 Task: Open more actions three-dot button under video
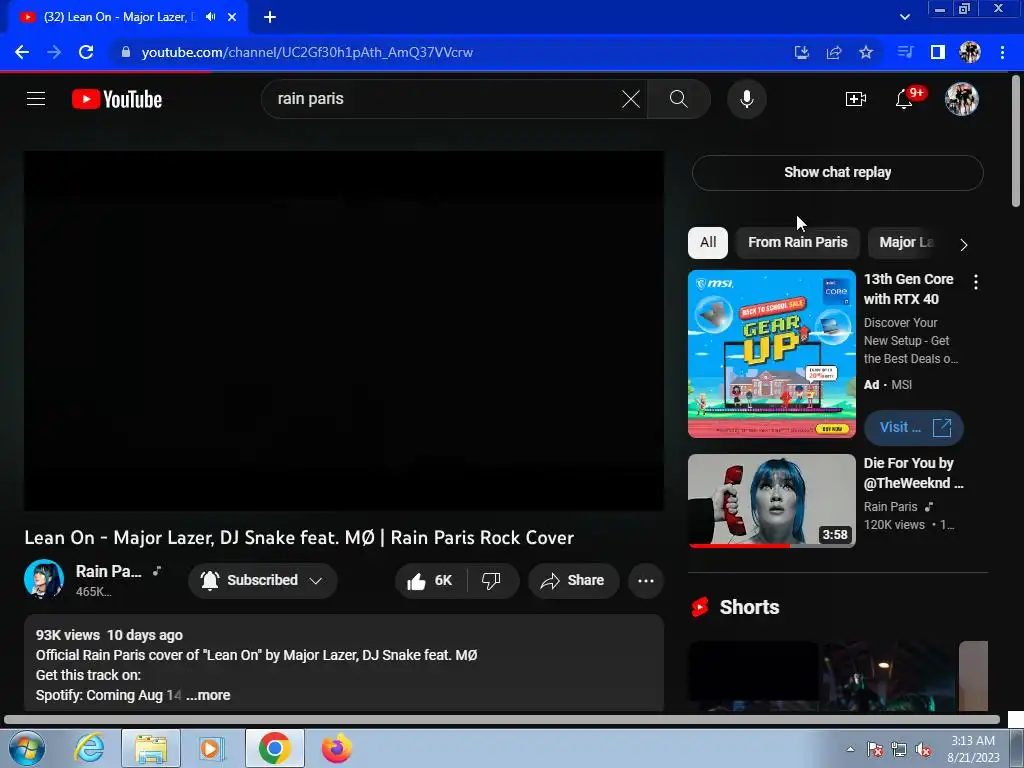pos(646,581)
